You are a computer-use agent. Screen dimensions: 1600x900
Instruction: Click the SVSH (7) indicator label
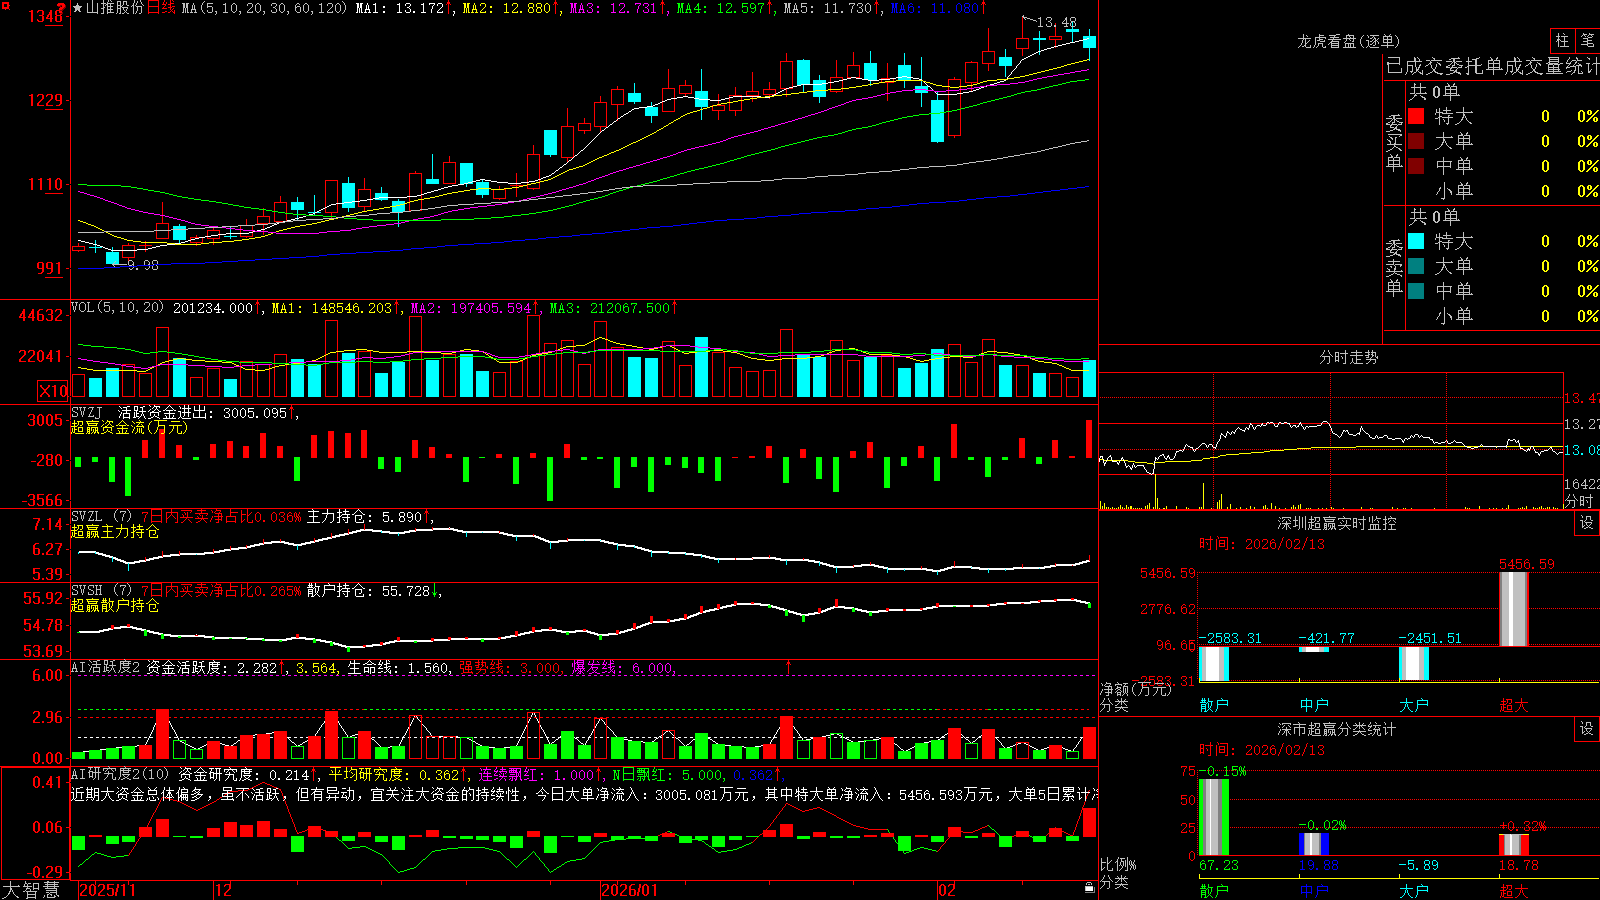[102, 591]
